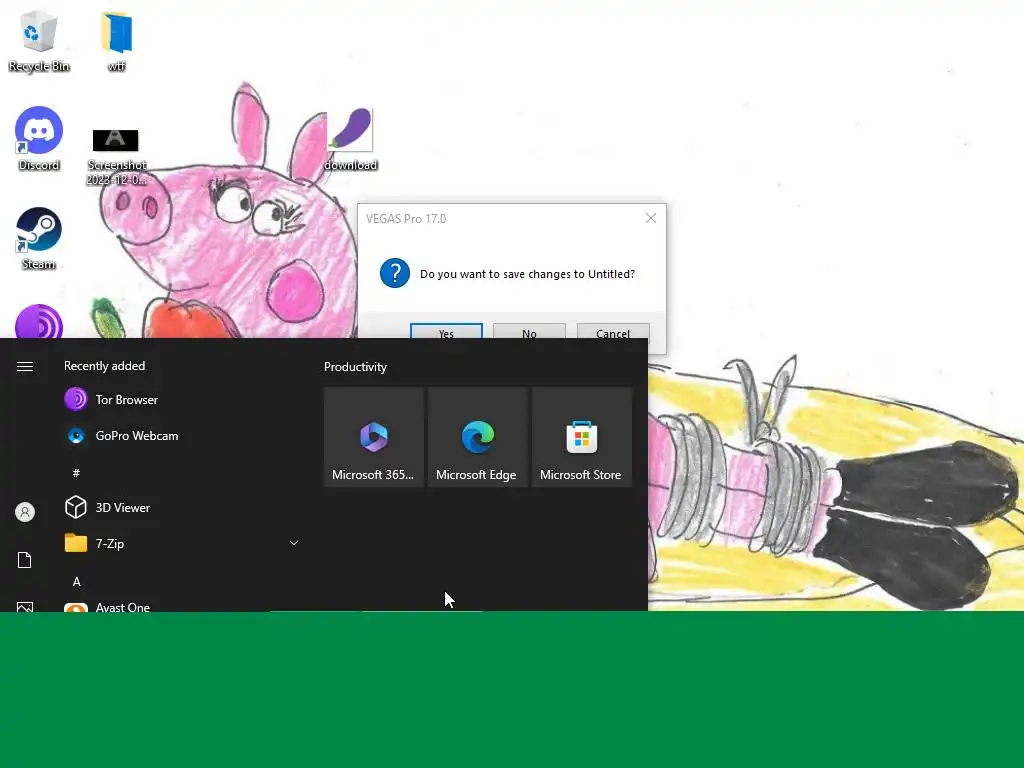Click Yes in VEGAS Pro save dialog
The image size is (1024, 768).
pyautogui.click(x=446, y=331)
